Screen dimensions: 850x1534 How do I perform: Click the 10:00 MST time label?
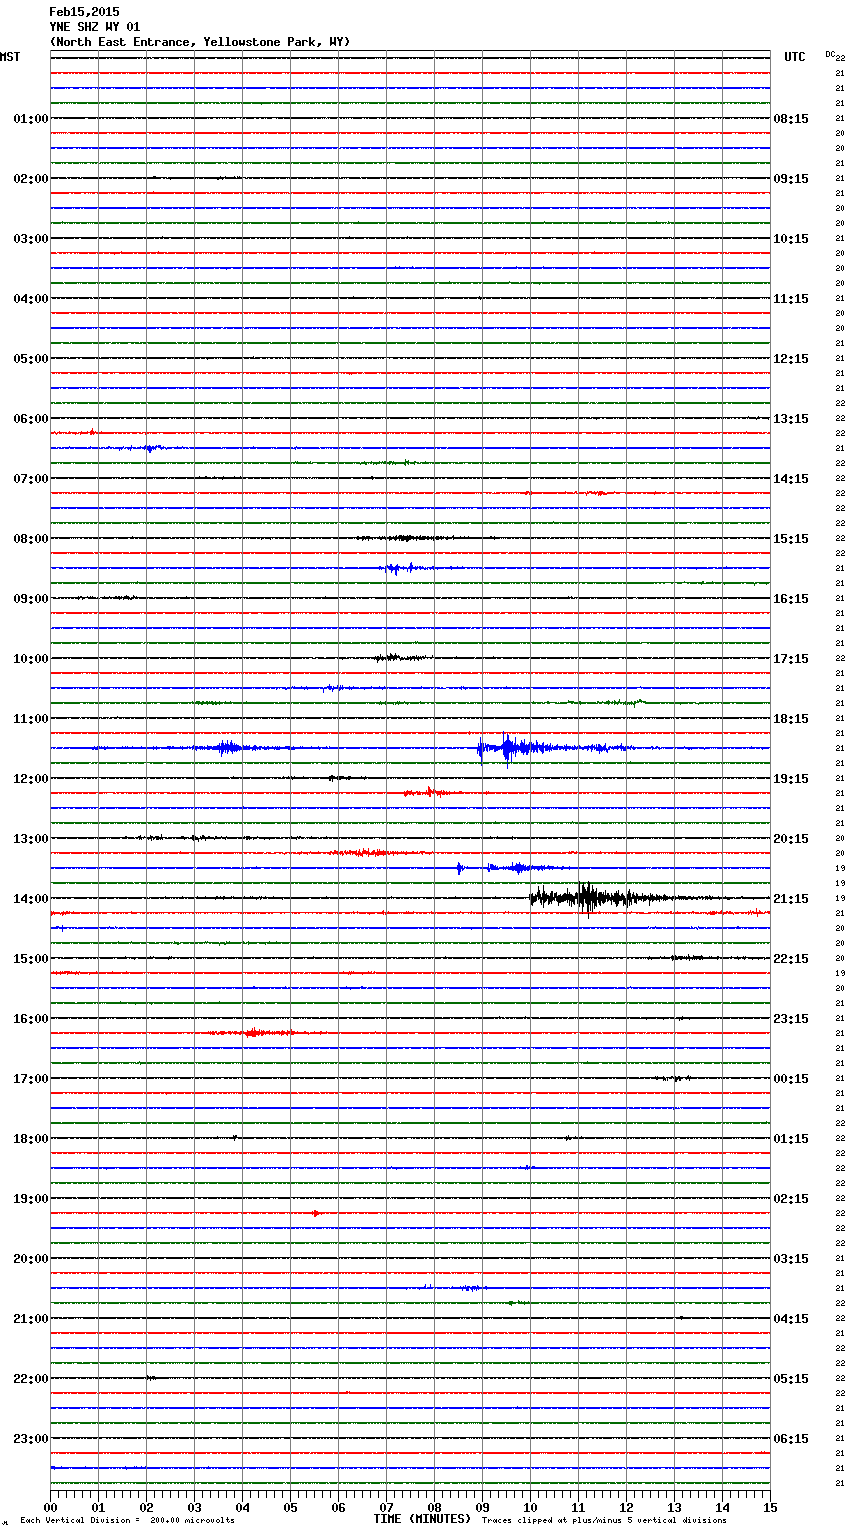click(30, 659)
